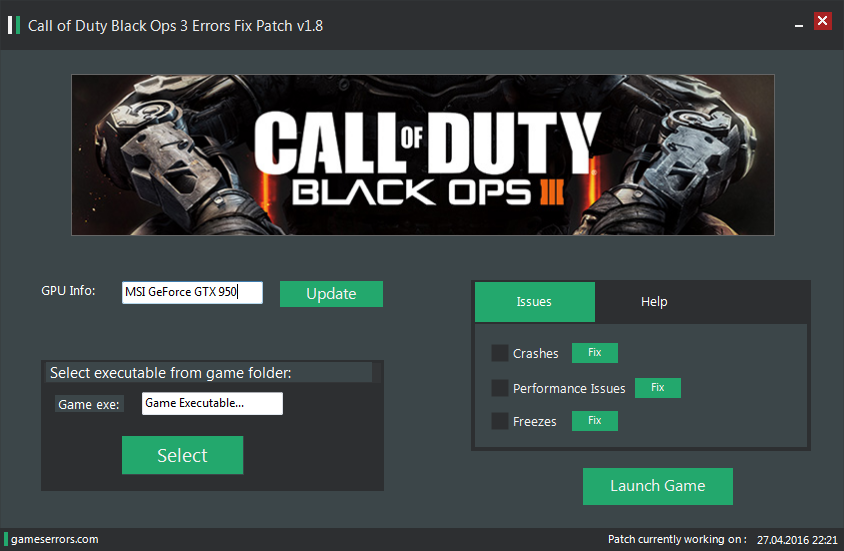
Task: Click into the GPU Info text field
Action: (x=192, y=292)
